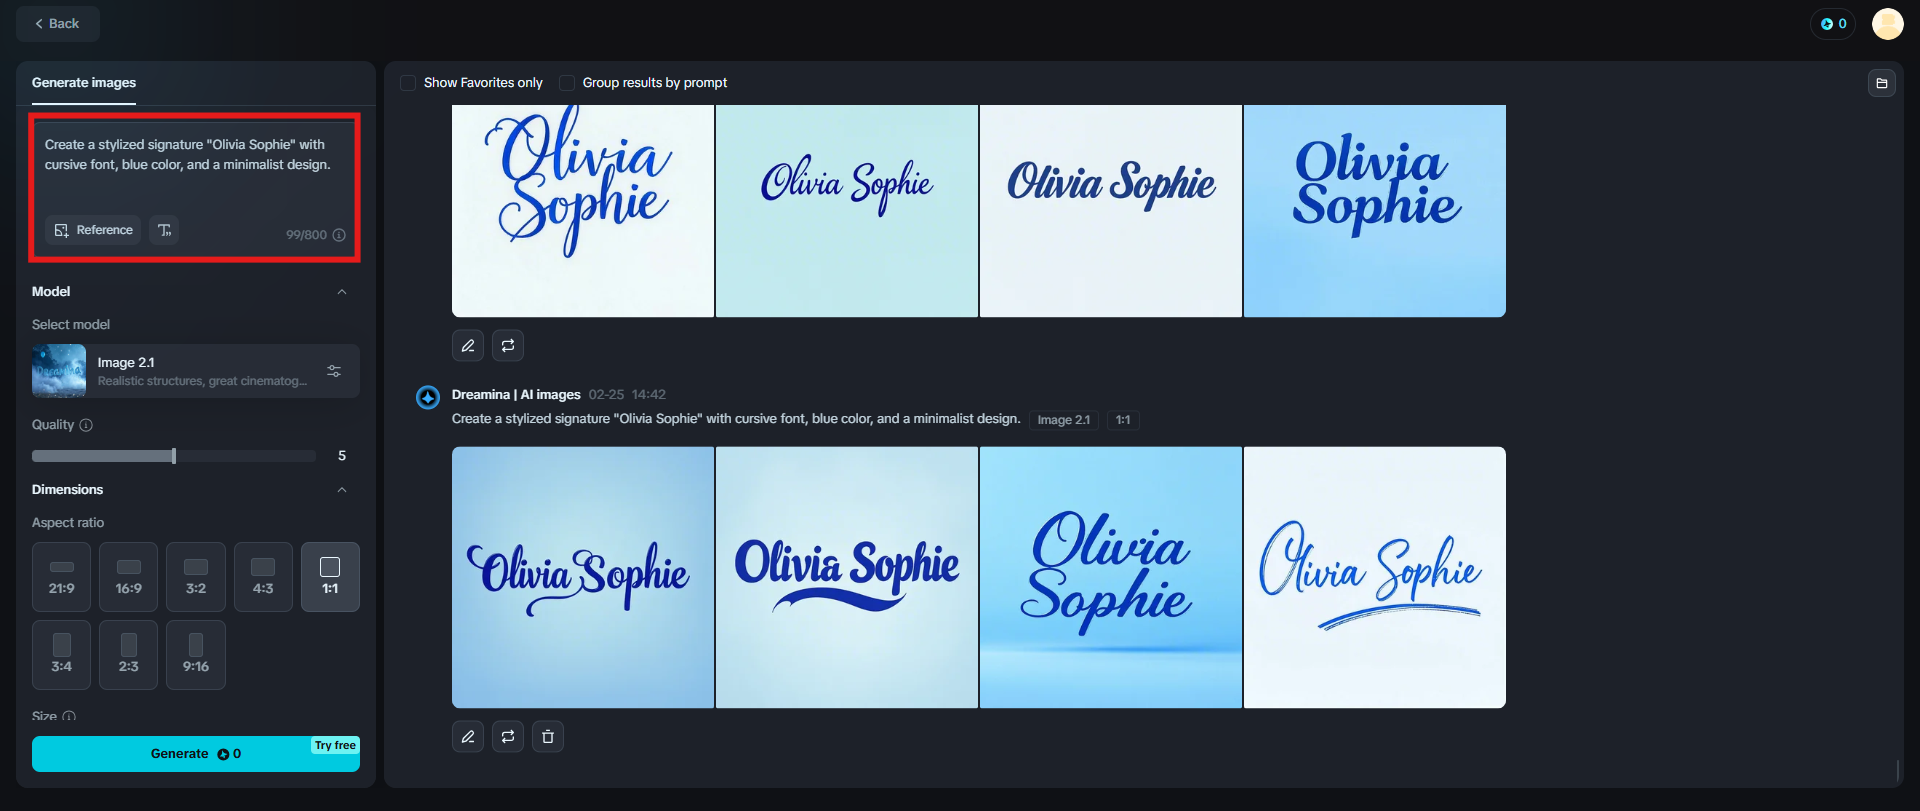Viewport: 1920px width, 811px height.
Task: Open upper row first two-line swirly Olivia Sophie image
Action: point(583,211)
